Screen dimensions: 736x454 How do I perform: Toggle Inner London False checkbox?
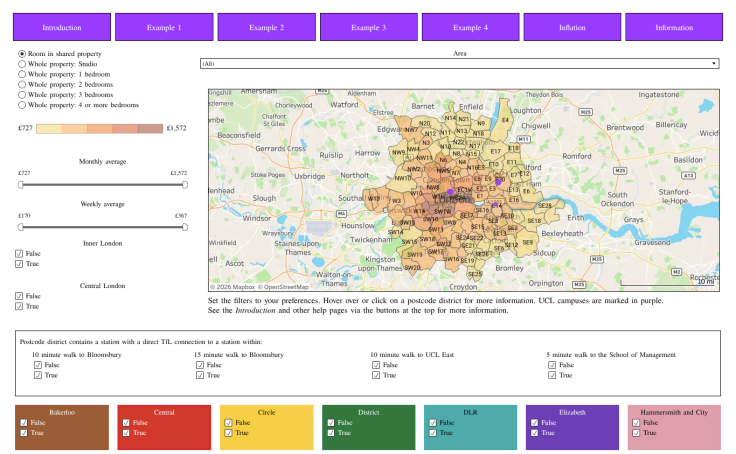click(19, 254)
